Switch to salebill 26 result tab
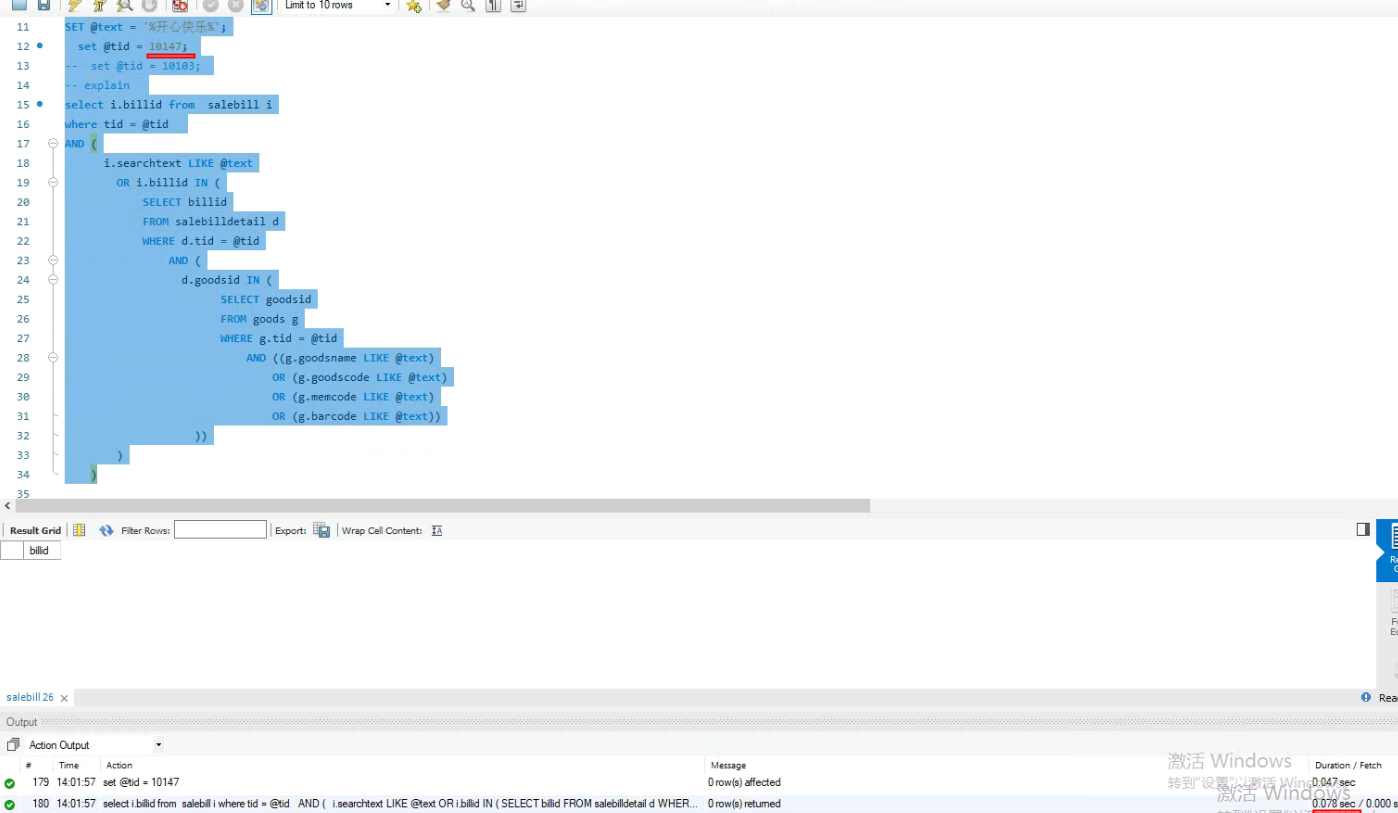Viewport: 1398px width, 813px height. pyautogui.click(x=30, y=697)
